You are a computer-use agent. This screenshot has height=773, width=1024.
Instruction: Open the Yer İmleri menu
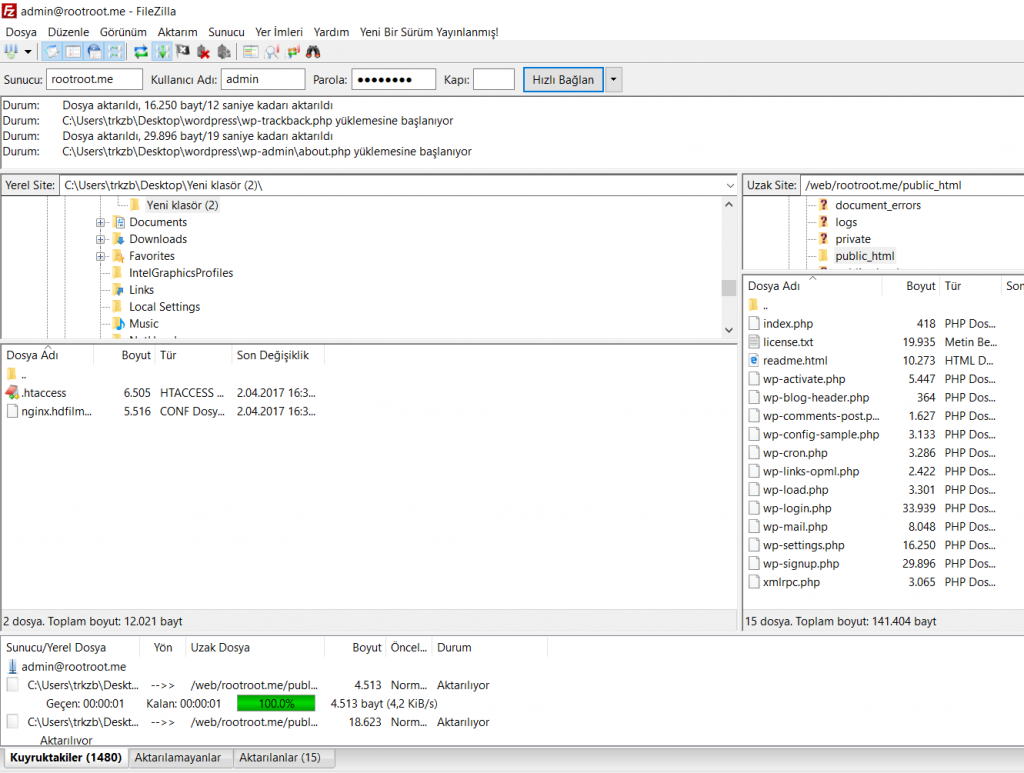(x=279, y=32)
